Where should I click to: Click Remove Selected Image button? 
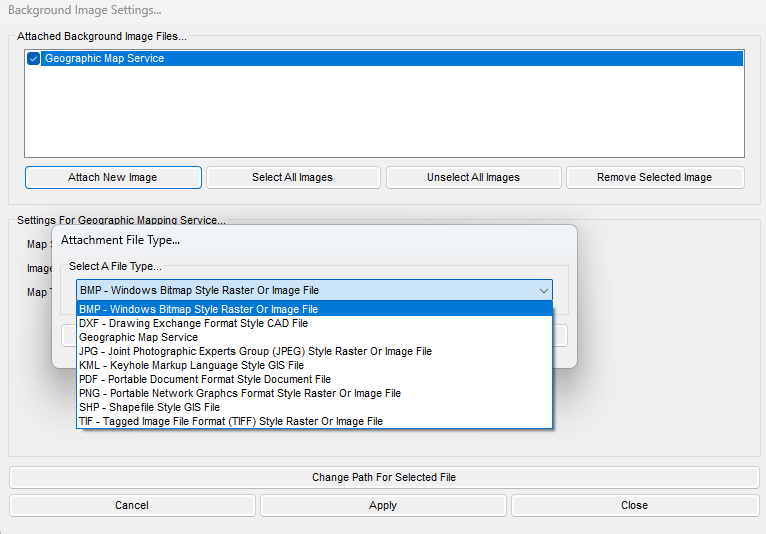tap(655, 177)
